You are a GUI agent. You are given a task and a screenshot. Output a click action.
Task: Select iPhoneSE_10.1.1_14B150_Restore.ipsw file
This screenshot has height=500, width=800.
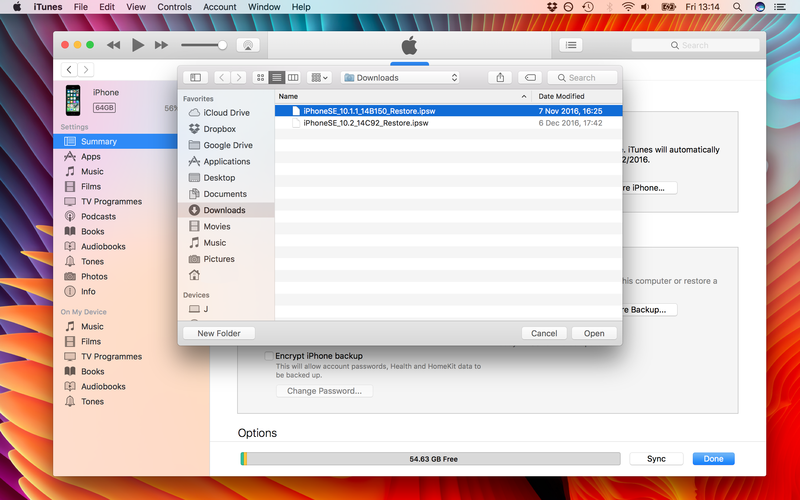(448, 111)
